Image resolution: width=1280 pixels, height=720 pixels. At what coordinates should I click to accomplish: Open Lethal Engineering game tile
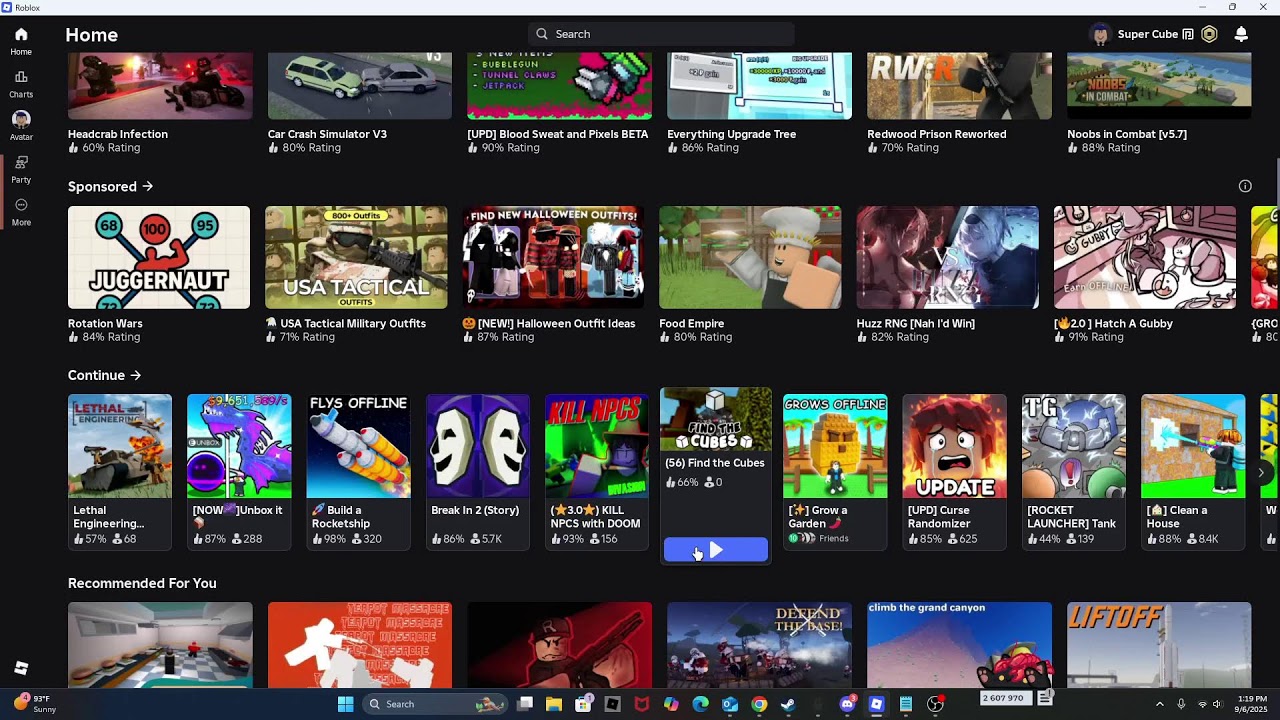click(x=120, y=472)
